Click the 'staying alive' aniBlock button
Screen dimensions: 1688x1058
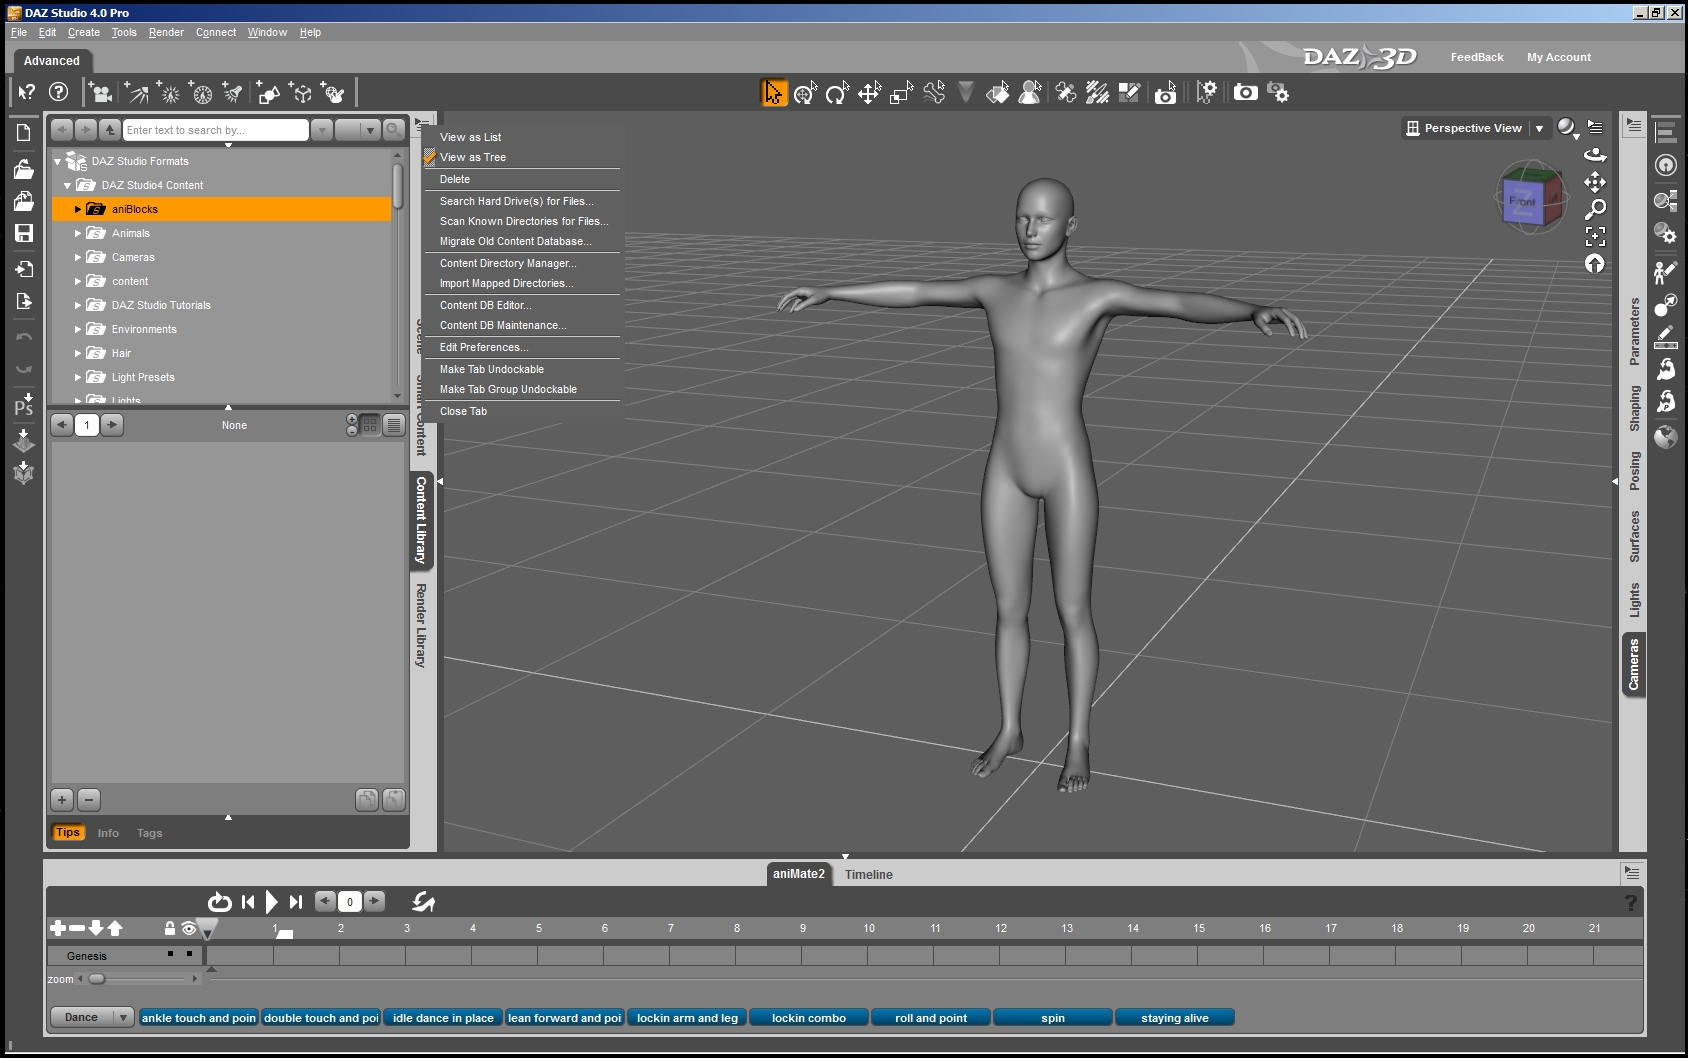(1174, 1018)
